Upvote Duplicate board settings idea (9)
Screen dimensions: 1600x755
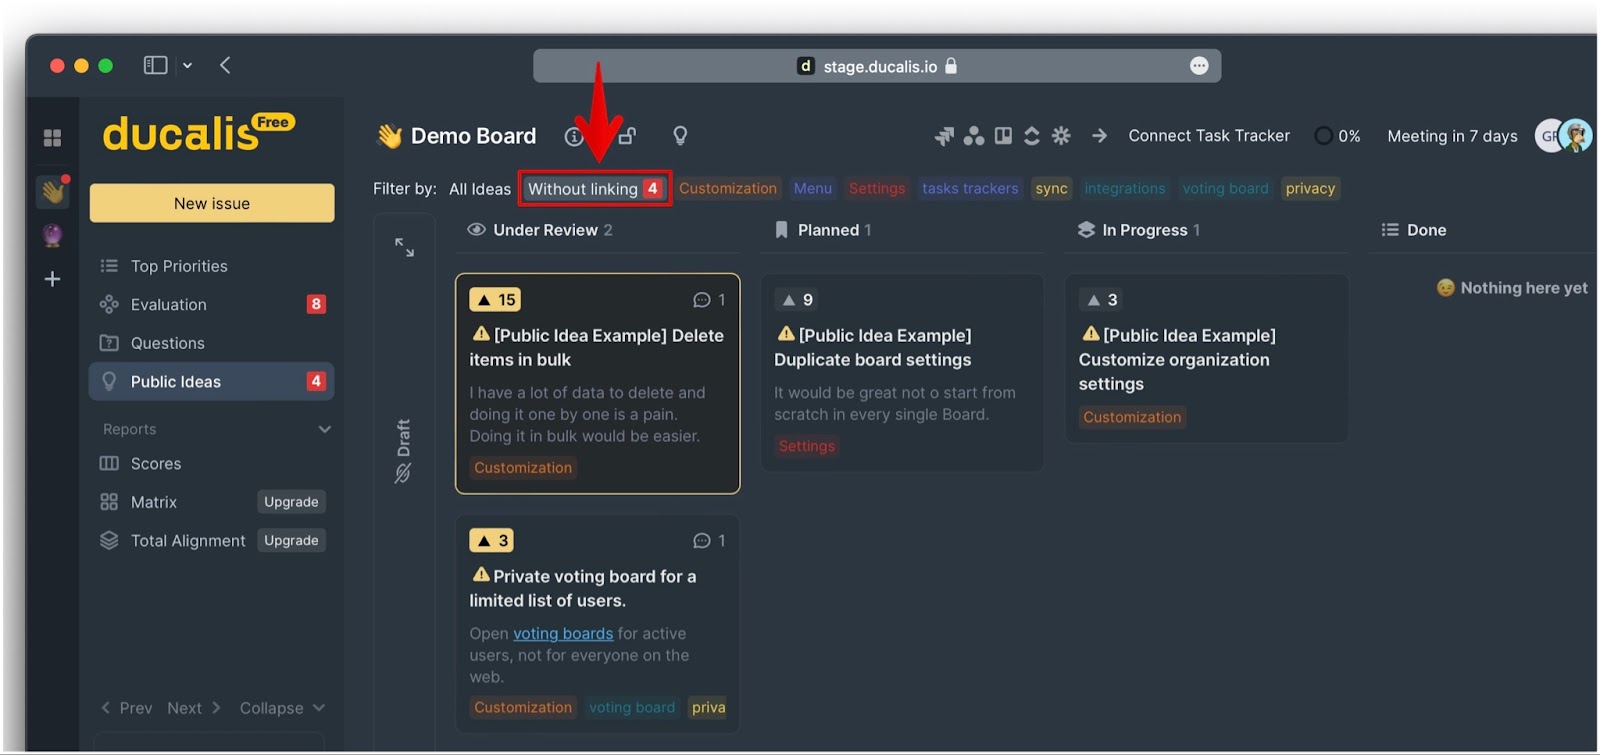797,300
